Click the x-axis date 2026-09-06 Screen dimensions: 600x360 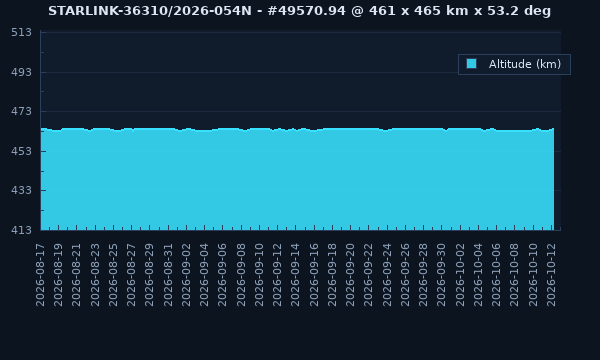click(x=223, y=275)
